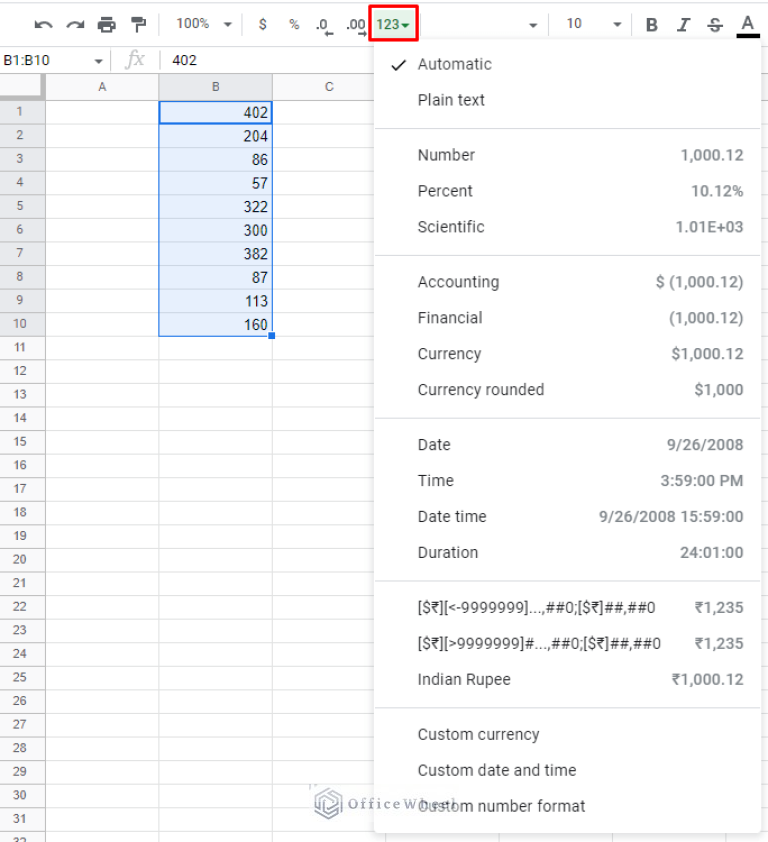The height and width of the screenshot is (842, 768).
Task: Apply currency format with dollar icon
Action: [x=263, y=24]
